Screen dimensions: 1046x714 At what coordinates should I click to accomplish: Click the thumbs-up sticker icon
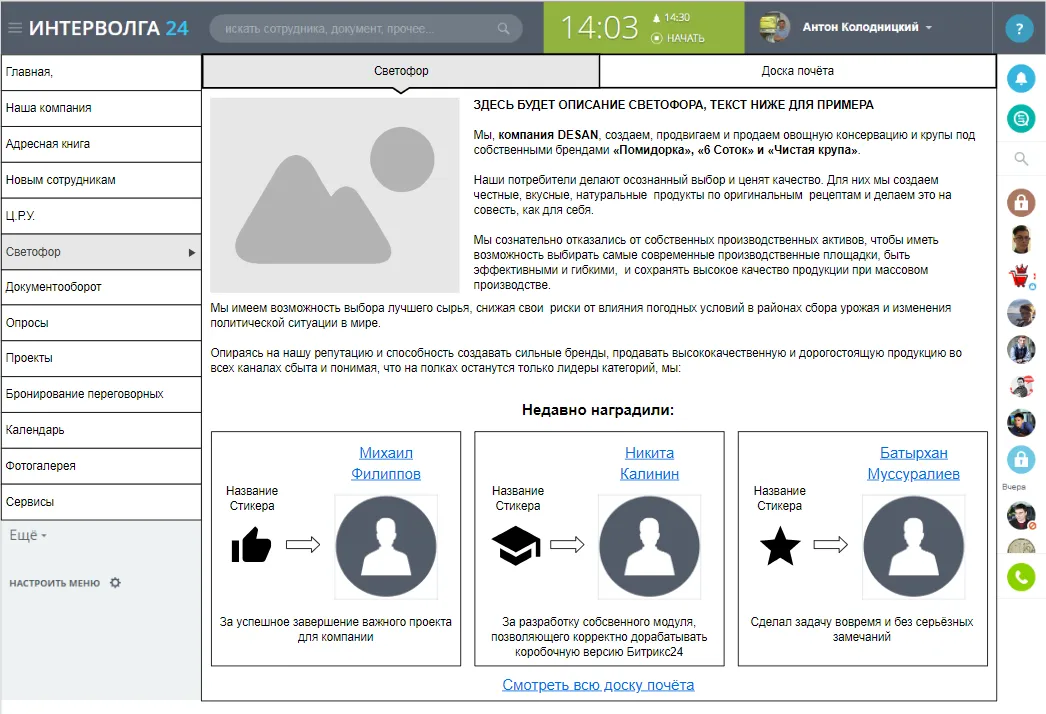251,545
